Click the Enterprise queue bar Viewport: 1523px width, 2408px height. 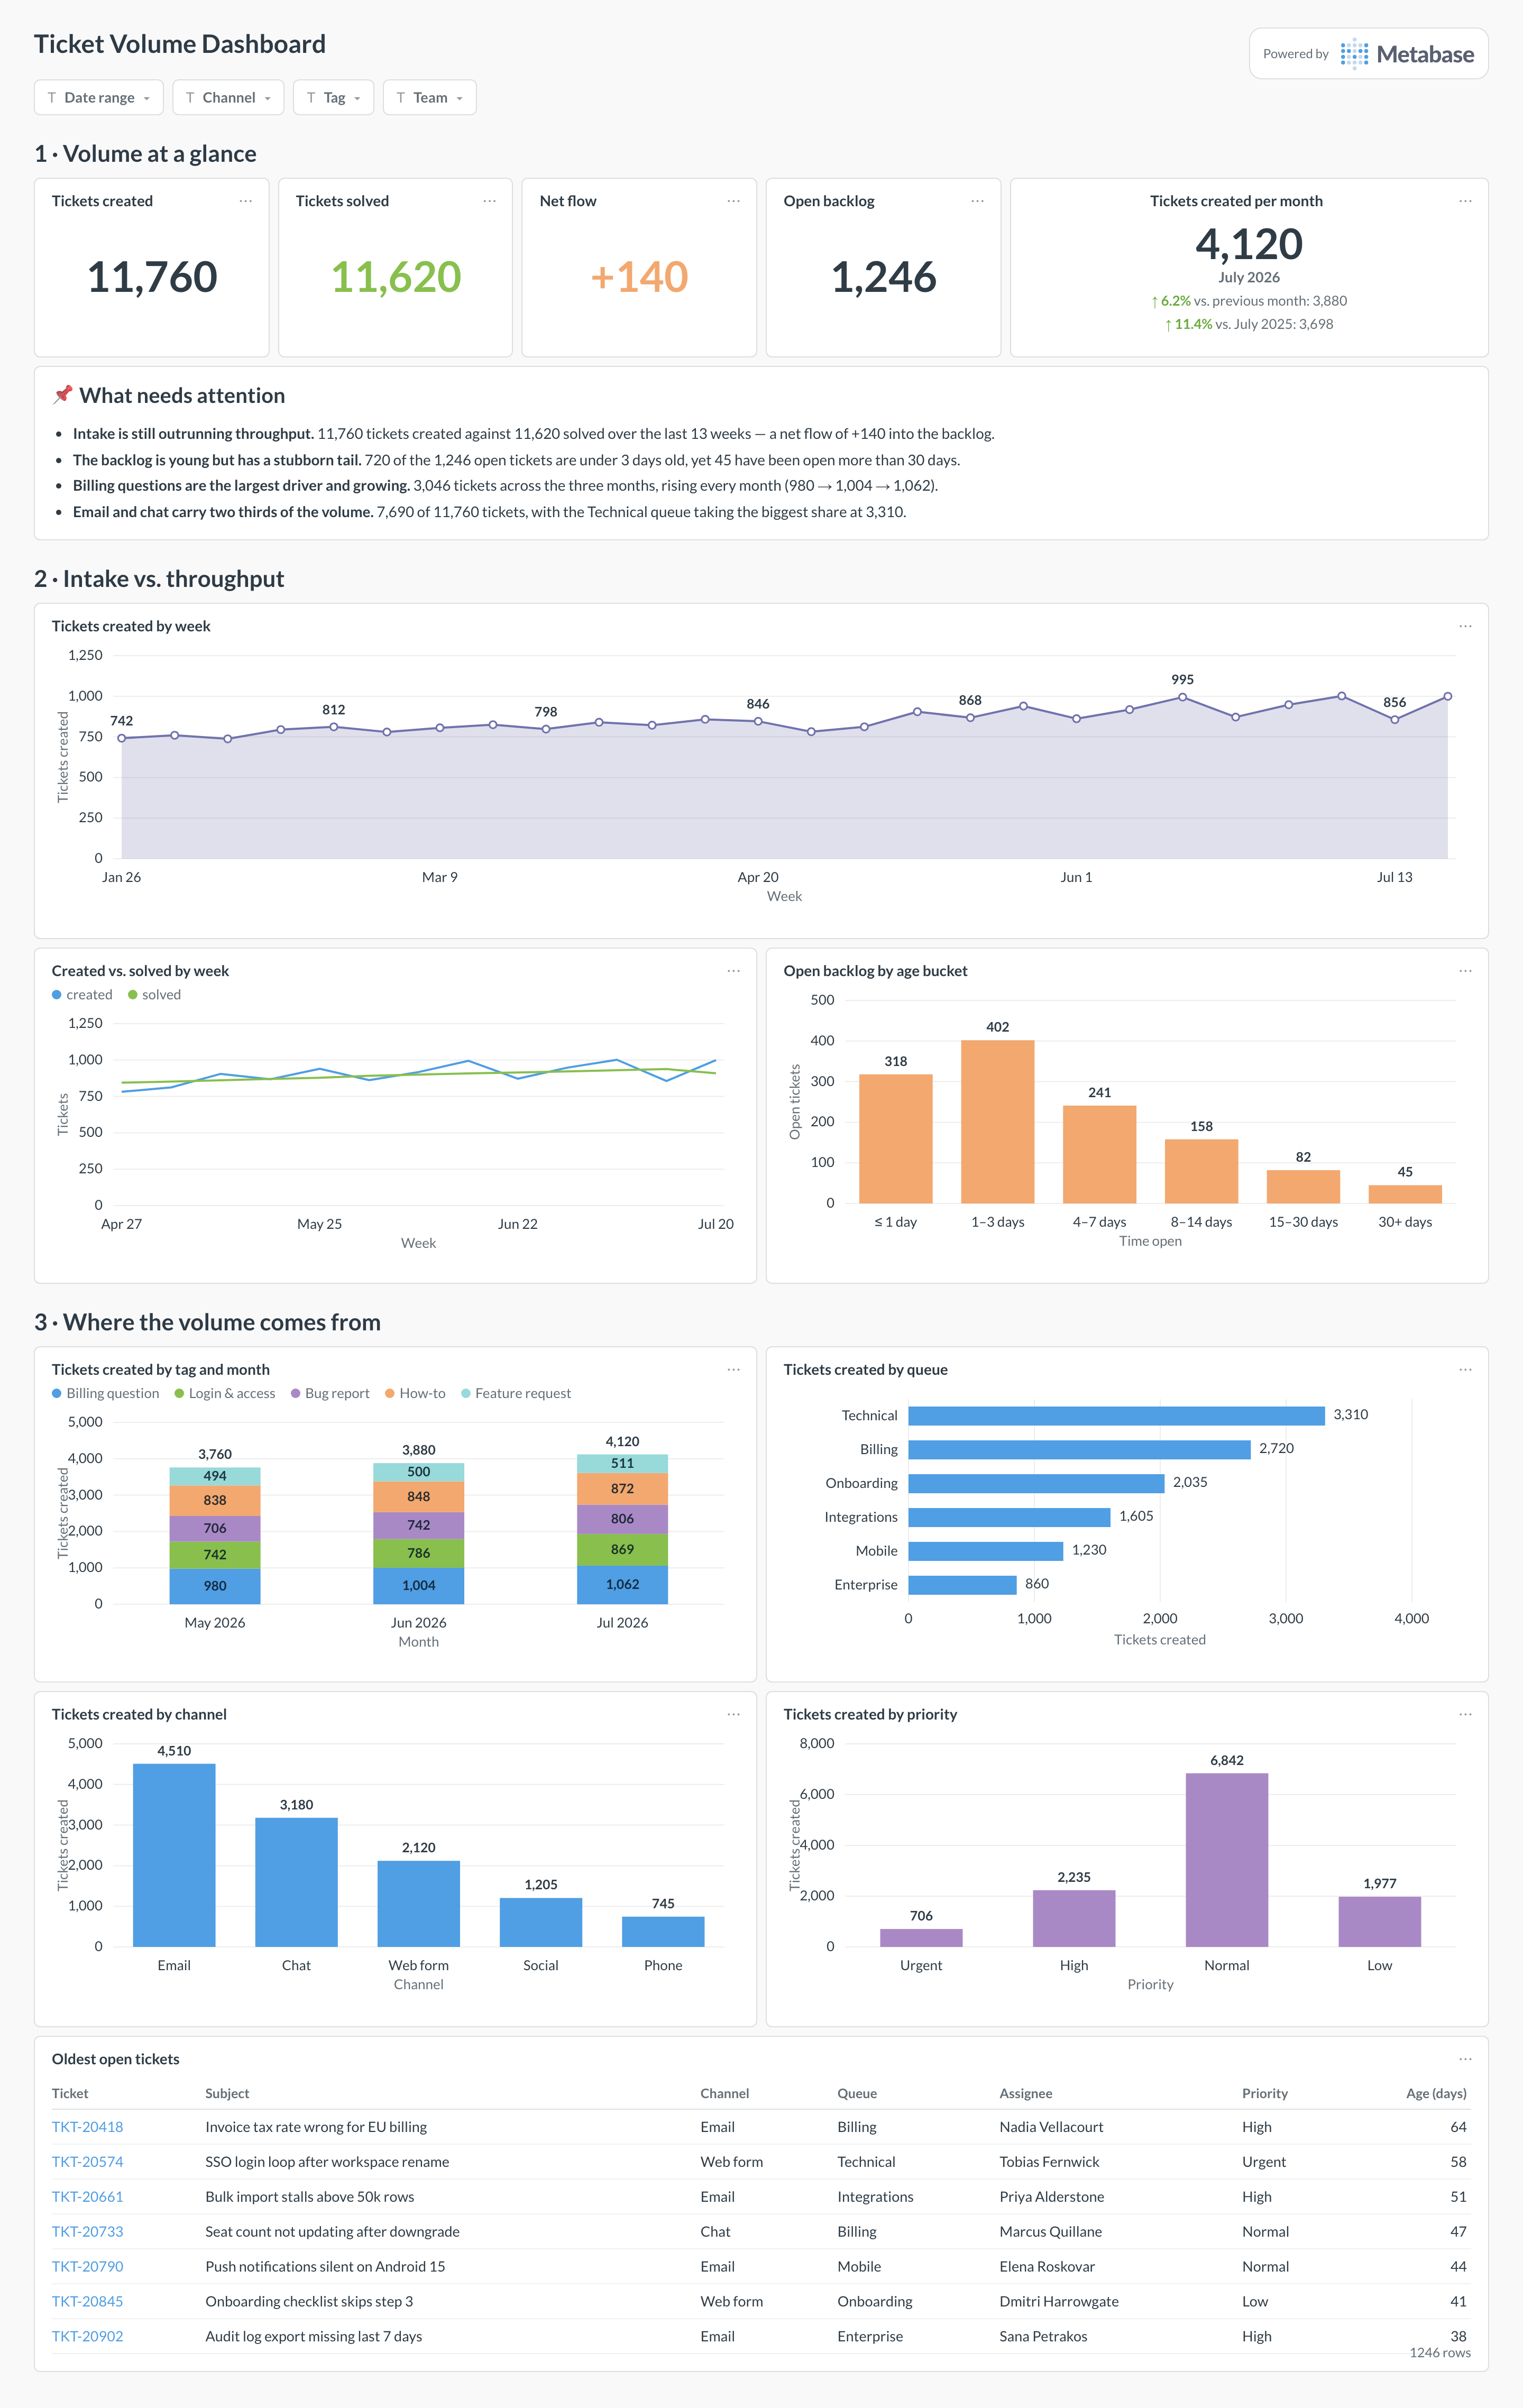[962, 1585]
